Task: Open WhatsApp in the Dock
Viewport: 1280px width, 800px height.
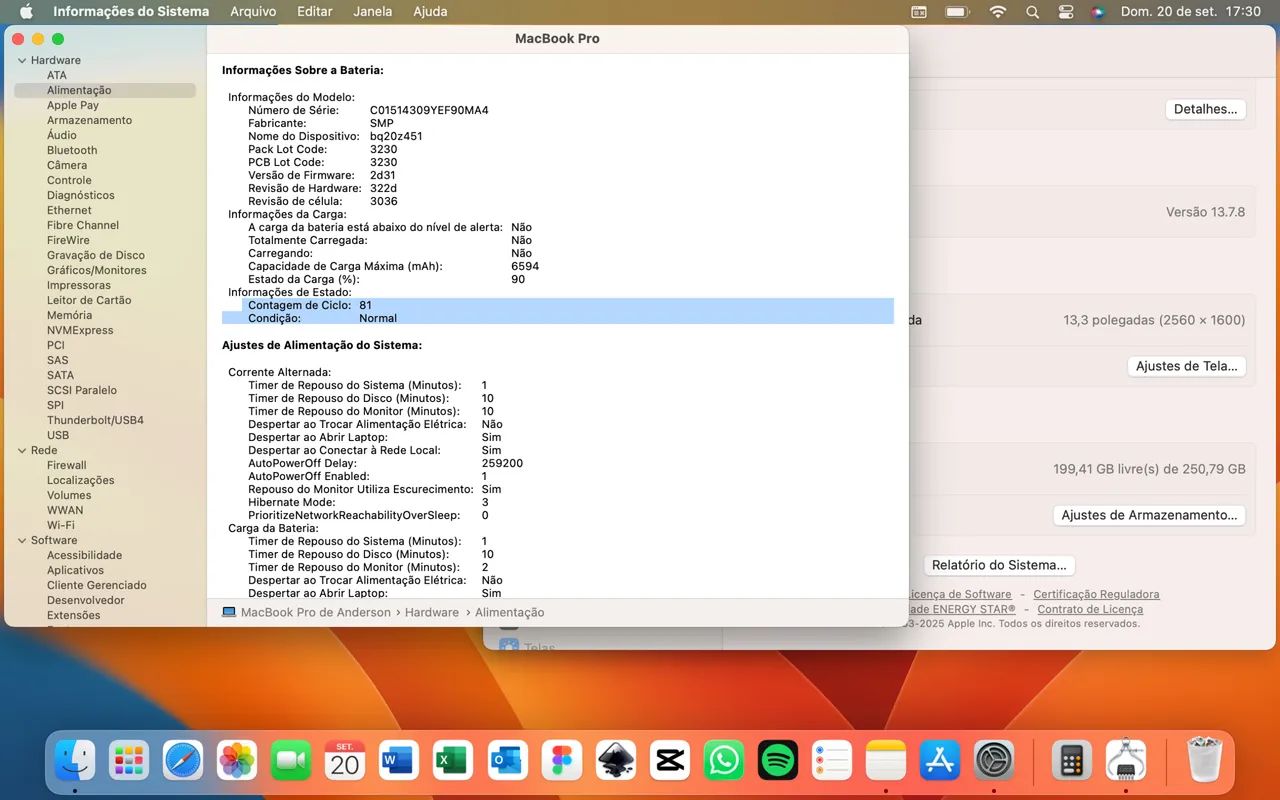Action: (x=723, y=761)
